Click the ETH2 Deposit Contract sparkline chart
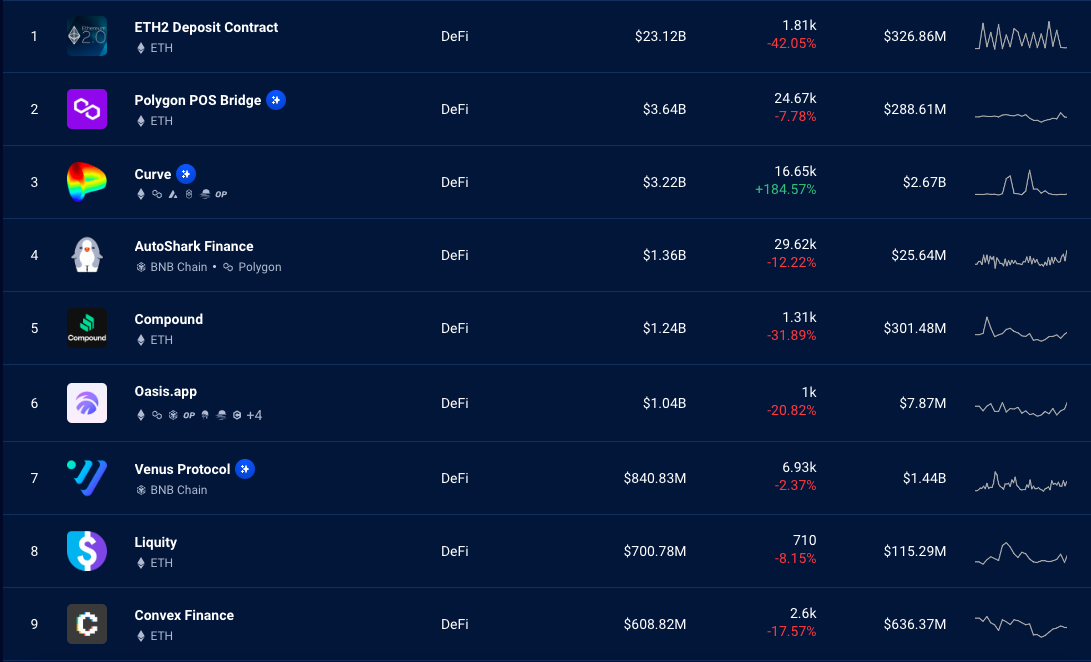Image resolution: width=1091 pixels, height=662 pixels. point(1021,36)
